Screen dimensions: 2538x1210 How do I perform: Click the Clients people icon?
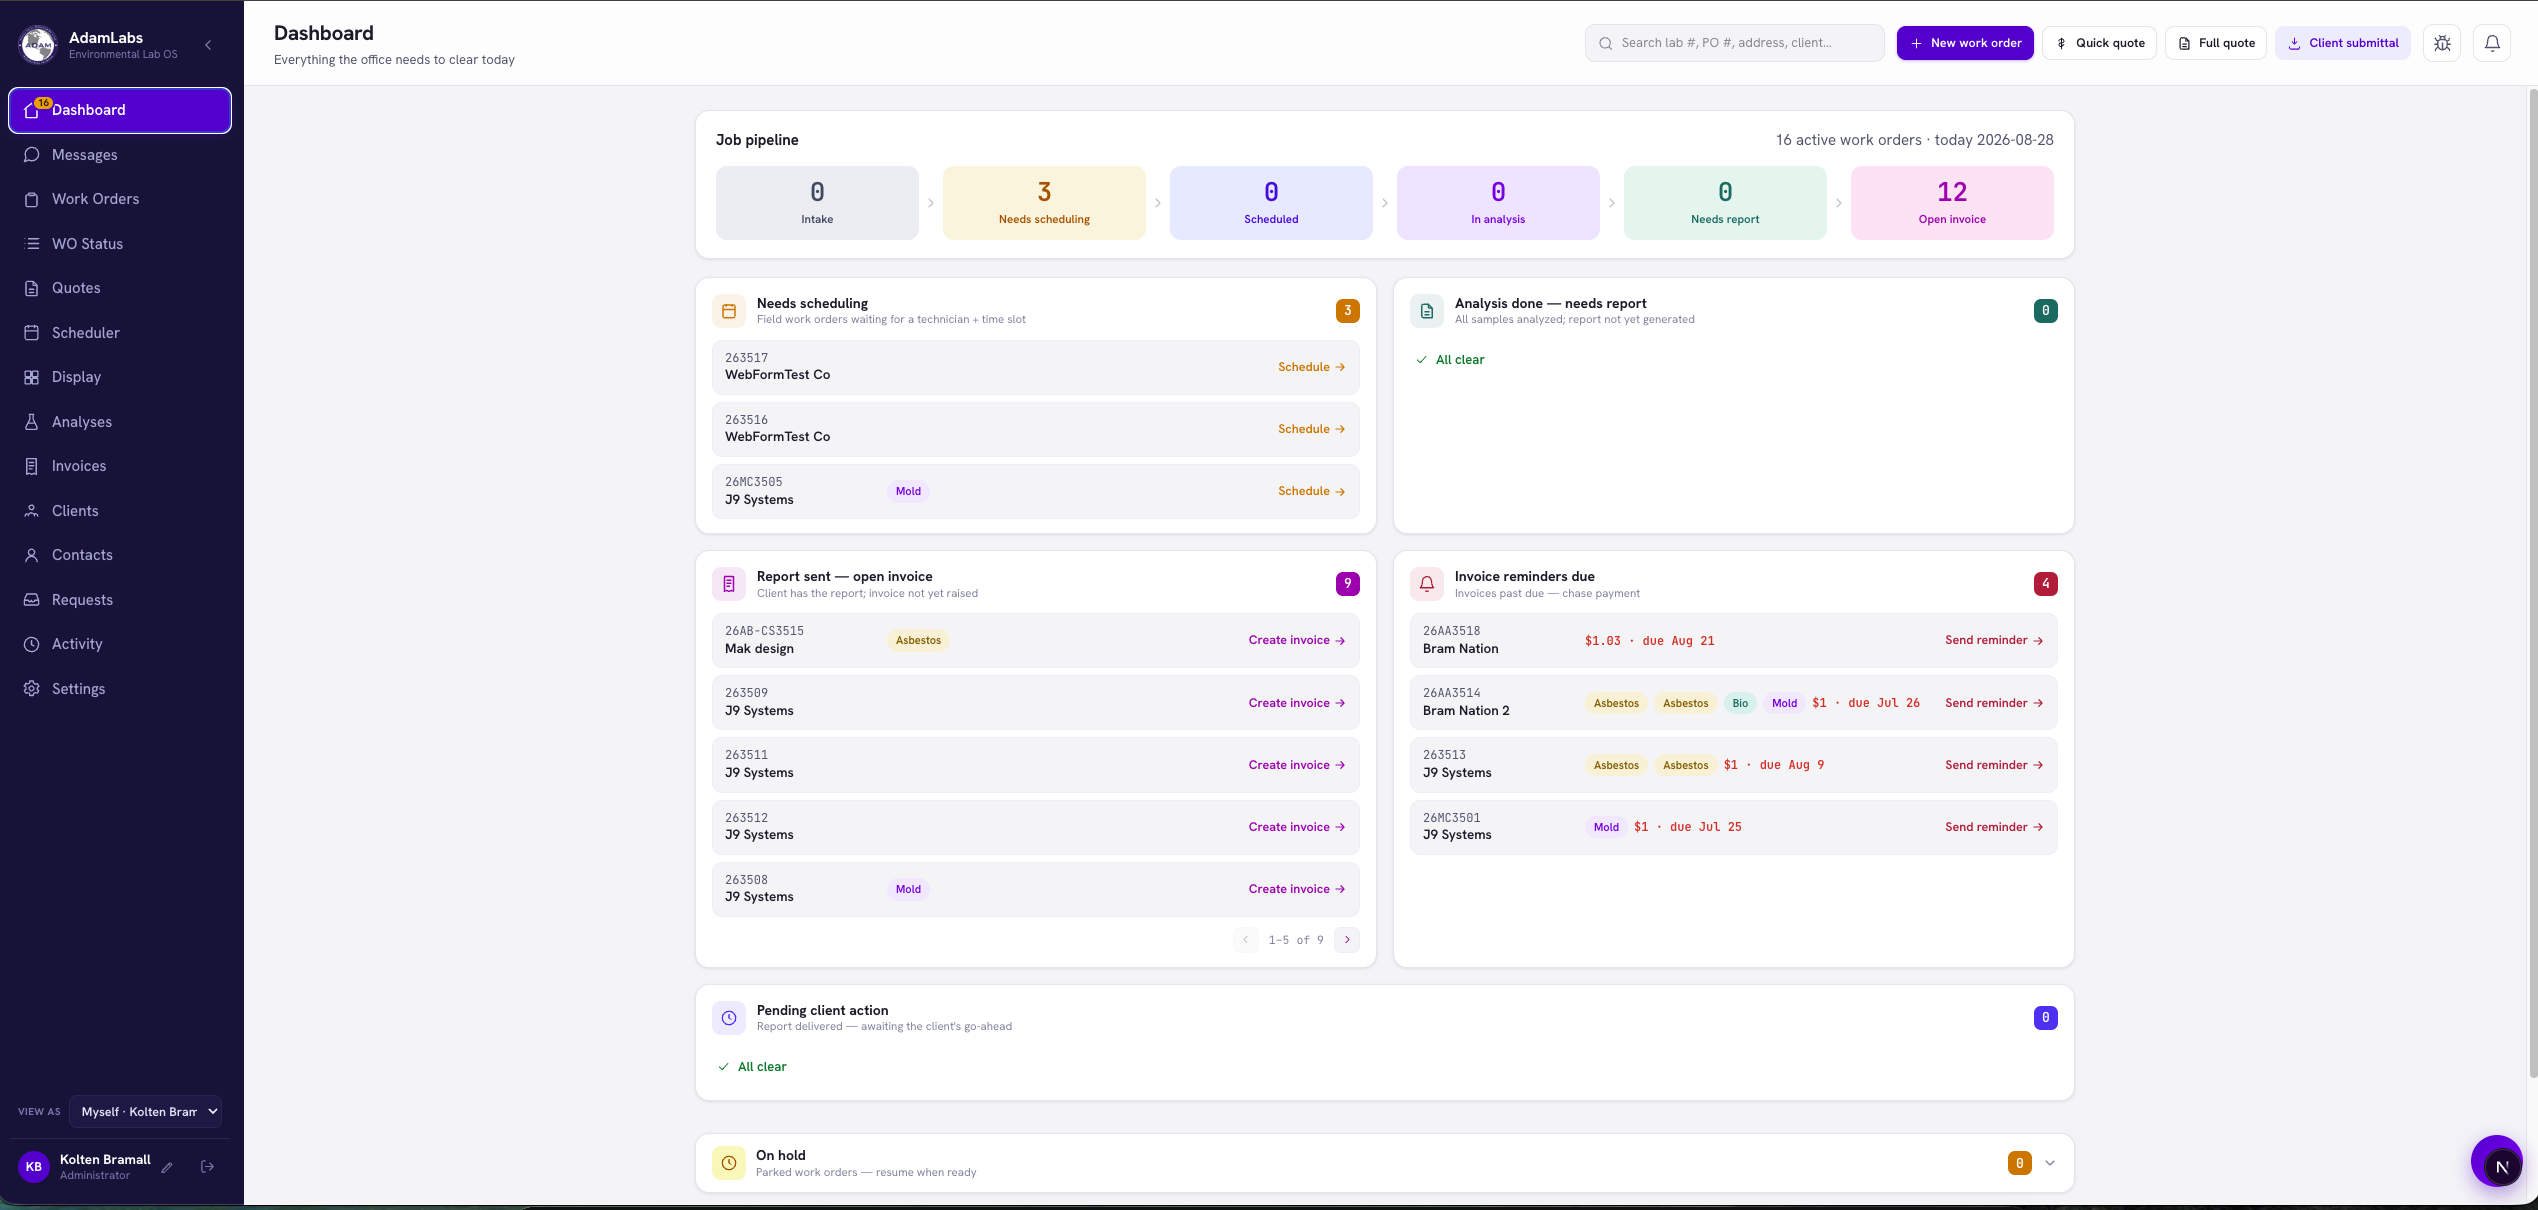pyautogui.click(x=32, y=511)
